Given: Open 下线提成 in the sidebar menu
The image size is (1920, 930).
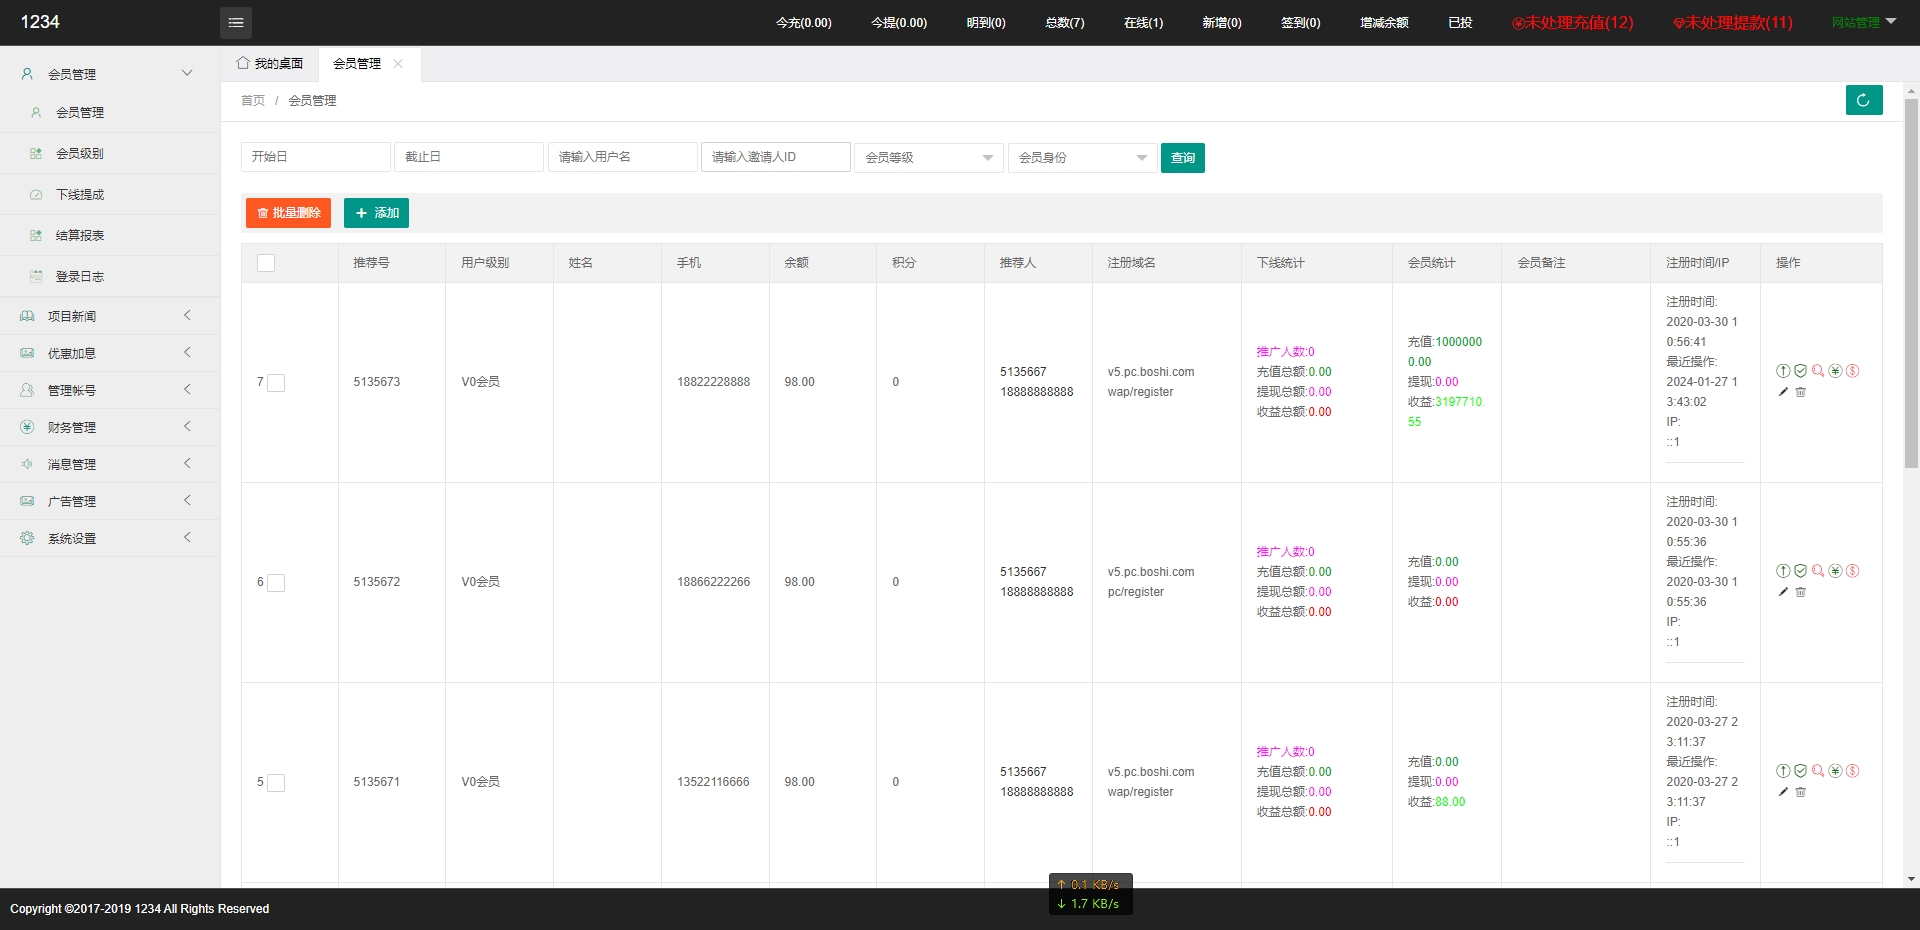Looking at the screenshot, I should tap(80, 195).
